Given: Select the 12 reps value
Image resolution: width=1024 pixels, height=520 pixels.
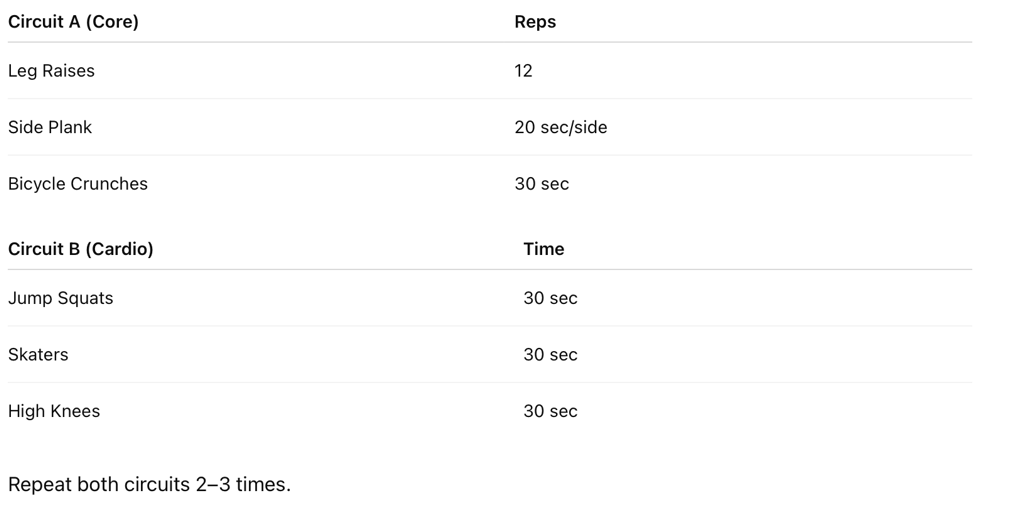Looking at the screenshot, I should (523, 71).
